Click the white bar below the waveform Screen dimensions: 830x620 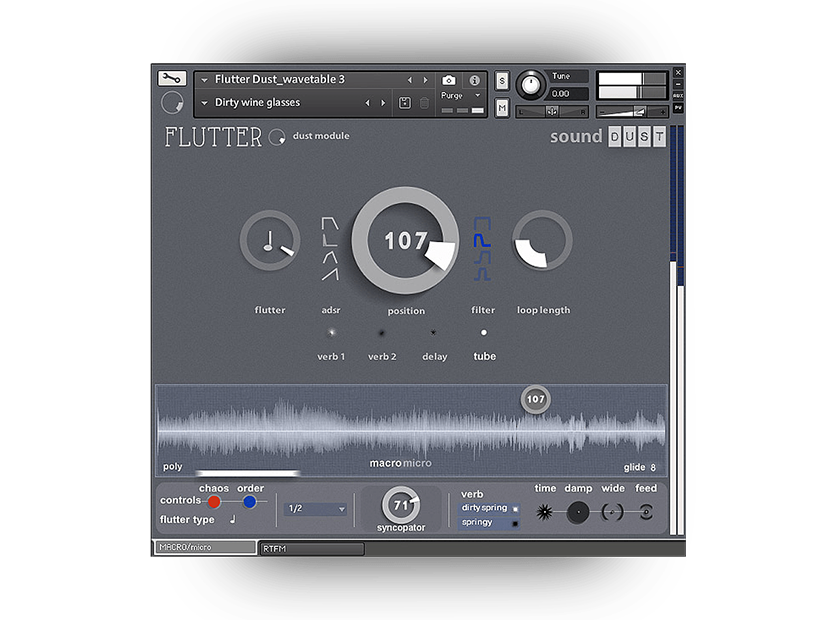(247, 473)
